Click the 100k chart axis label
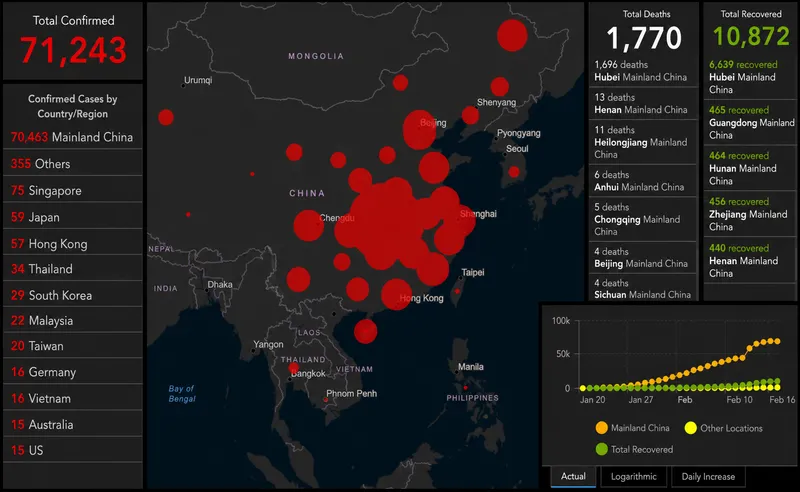The width and height of the screenshot is (800, 492). tap(561, 321)
